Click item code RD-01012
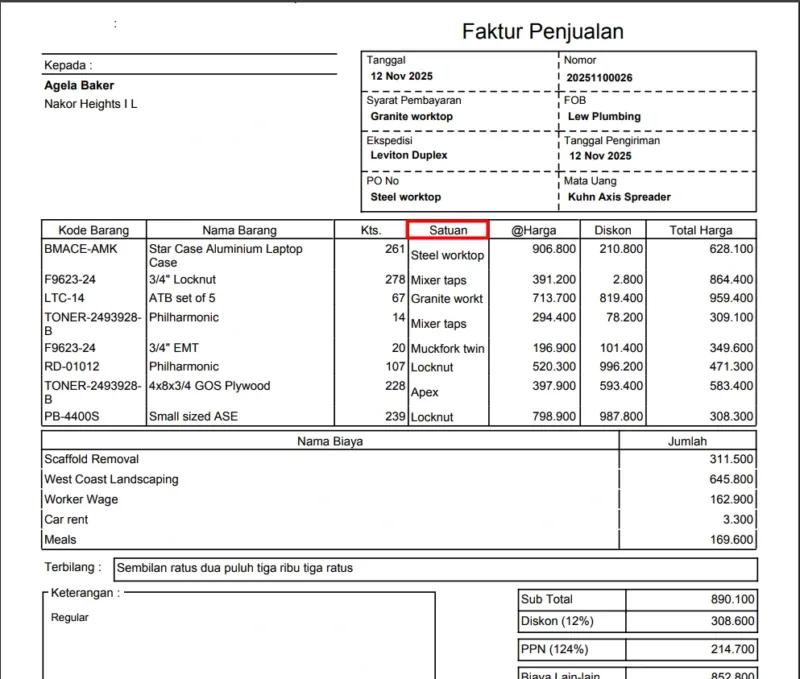 click(72, 366)
